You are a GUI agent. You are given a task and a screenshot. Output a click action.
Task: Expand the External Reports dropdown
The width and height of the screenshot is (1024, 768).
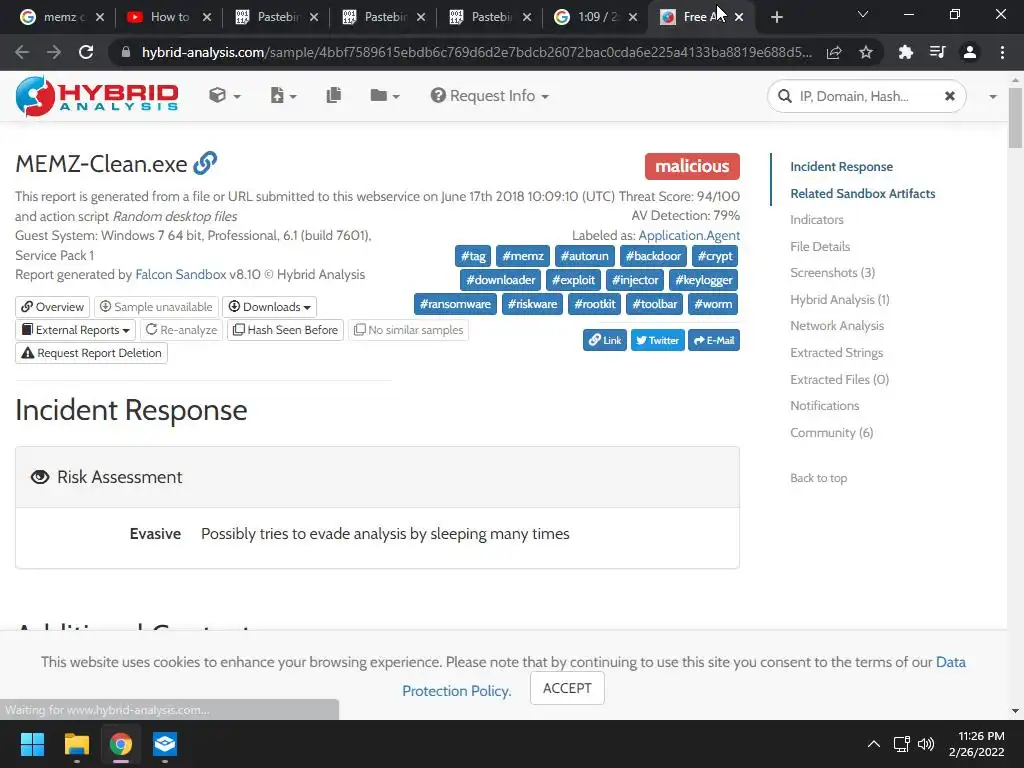point(75,330)
